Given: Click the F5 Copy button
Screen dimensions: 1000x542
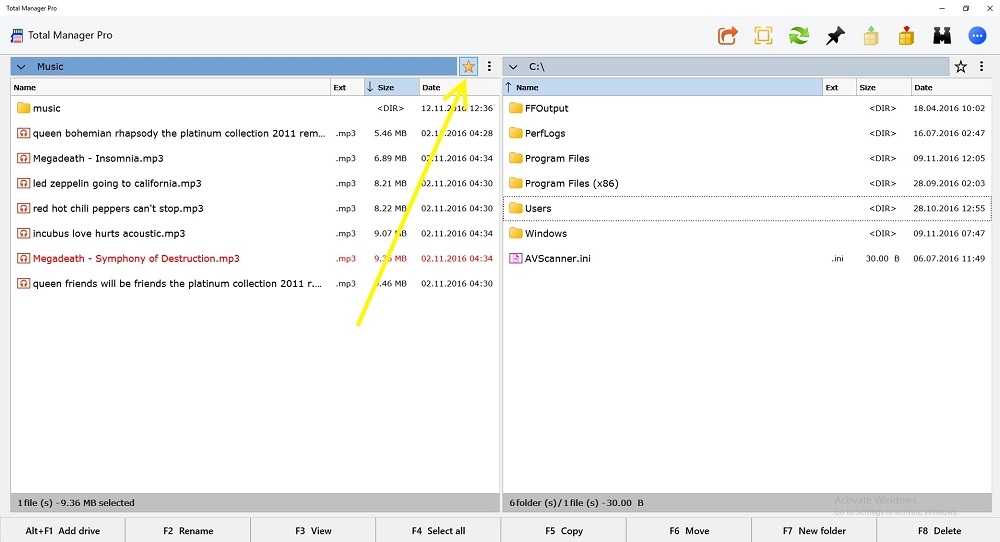Looking at the screenshot, I should point(564,531).
